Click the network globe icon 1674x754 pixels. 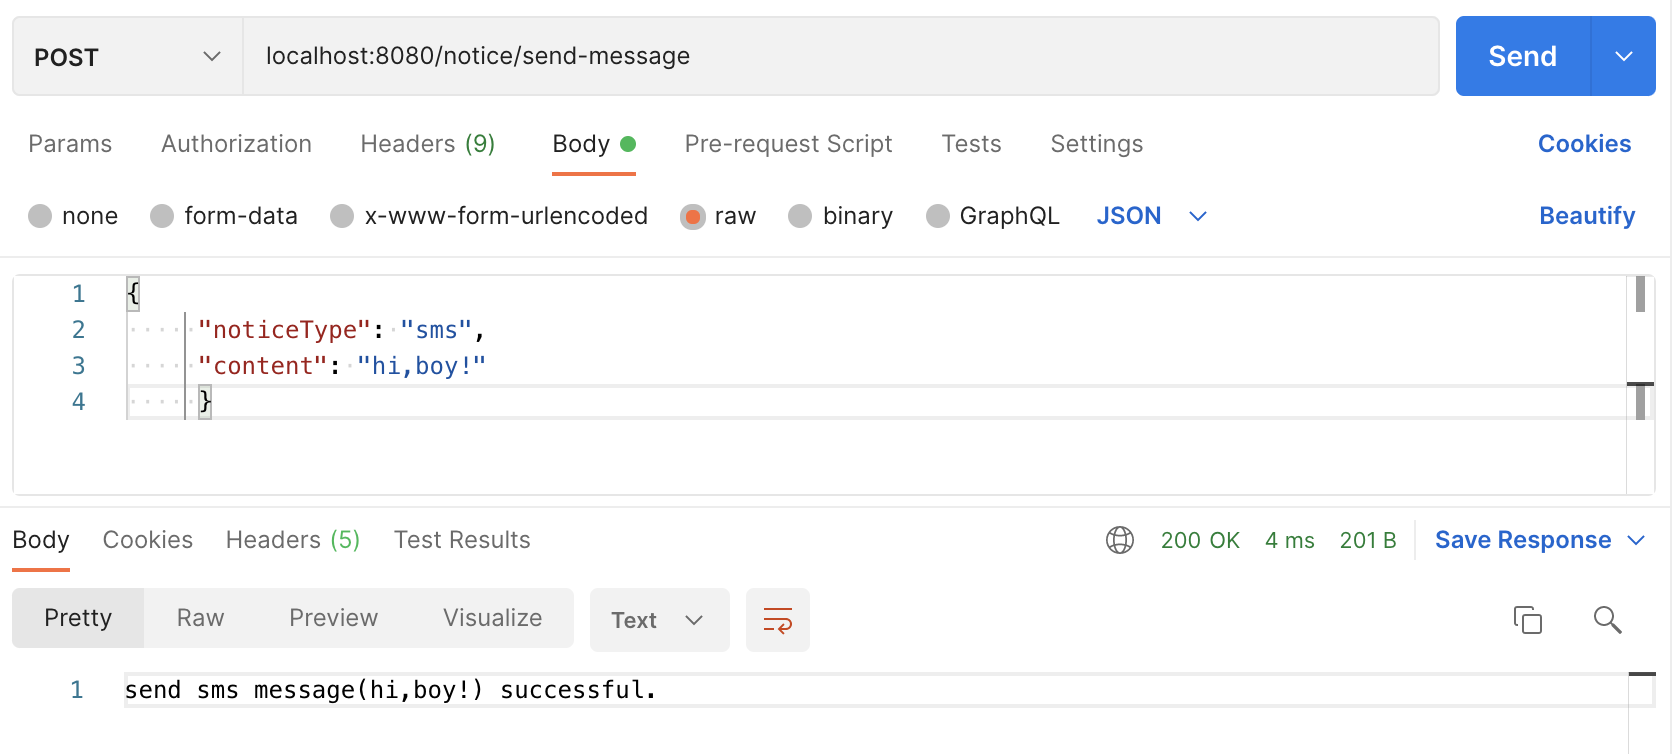pos(1119,540)
